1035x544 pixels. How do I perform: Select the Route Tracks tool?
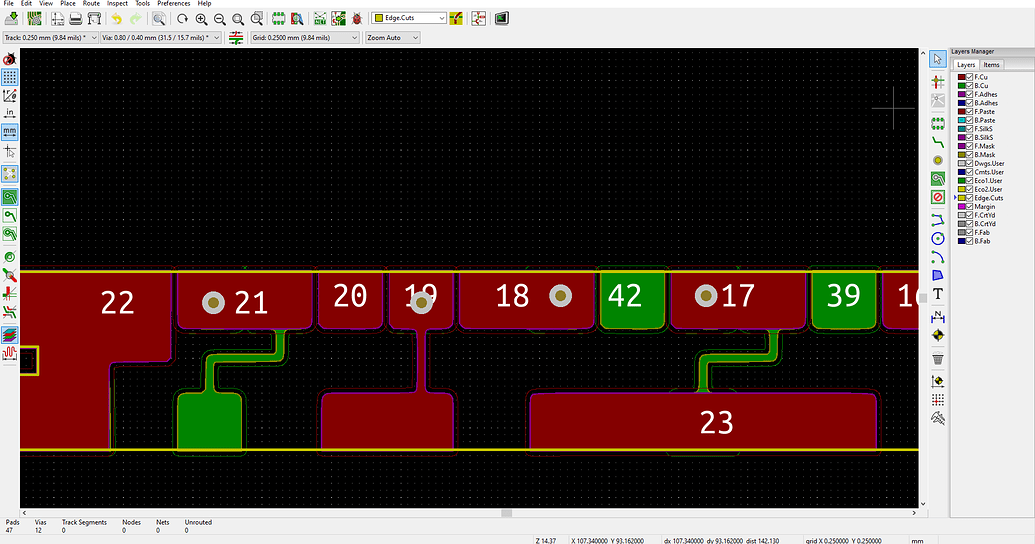tap(937, 142)
